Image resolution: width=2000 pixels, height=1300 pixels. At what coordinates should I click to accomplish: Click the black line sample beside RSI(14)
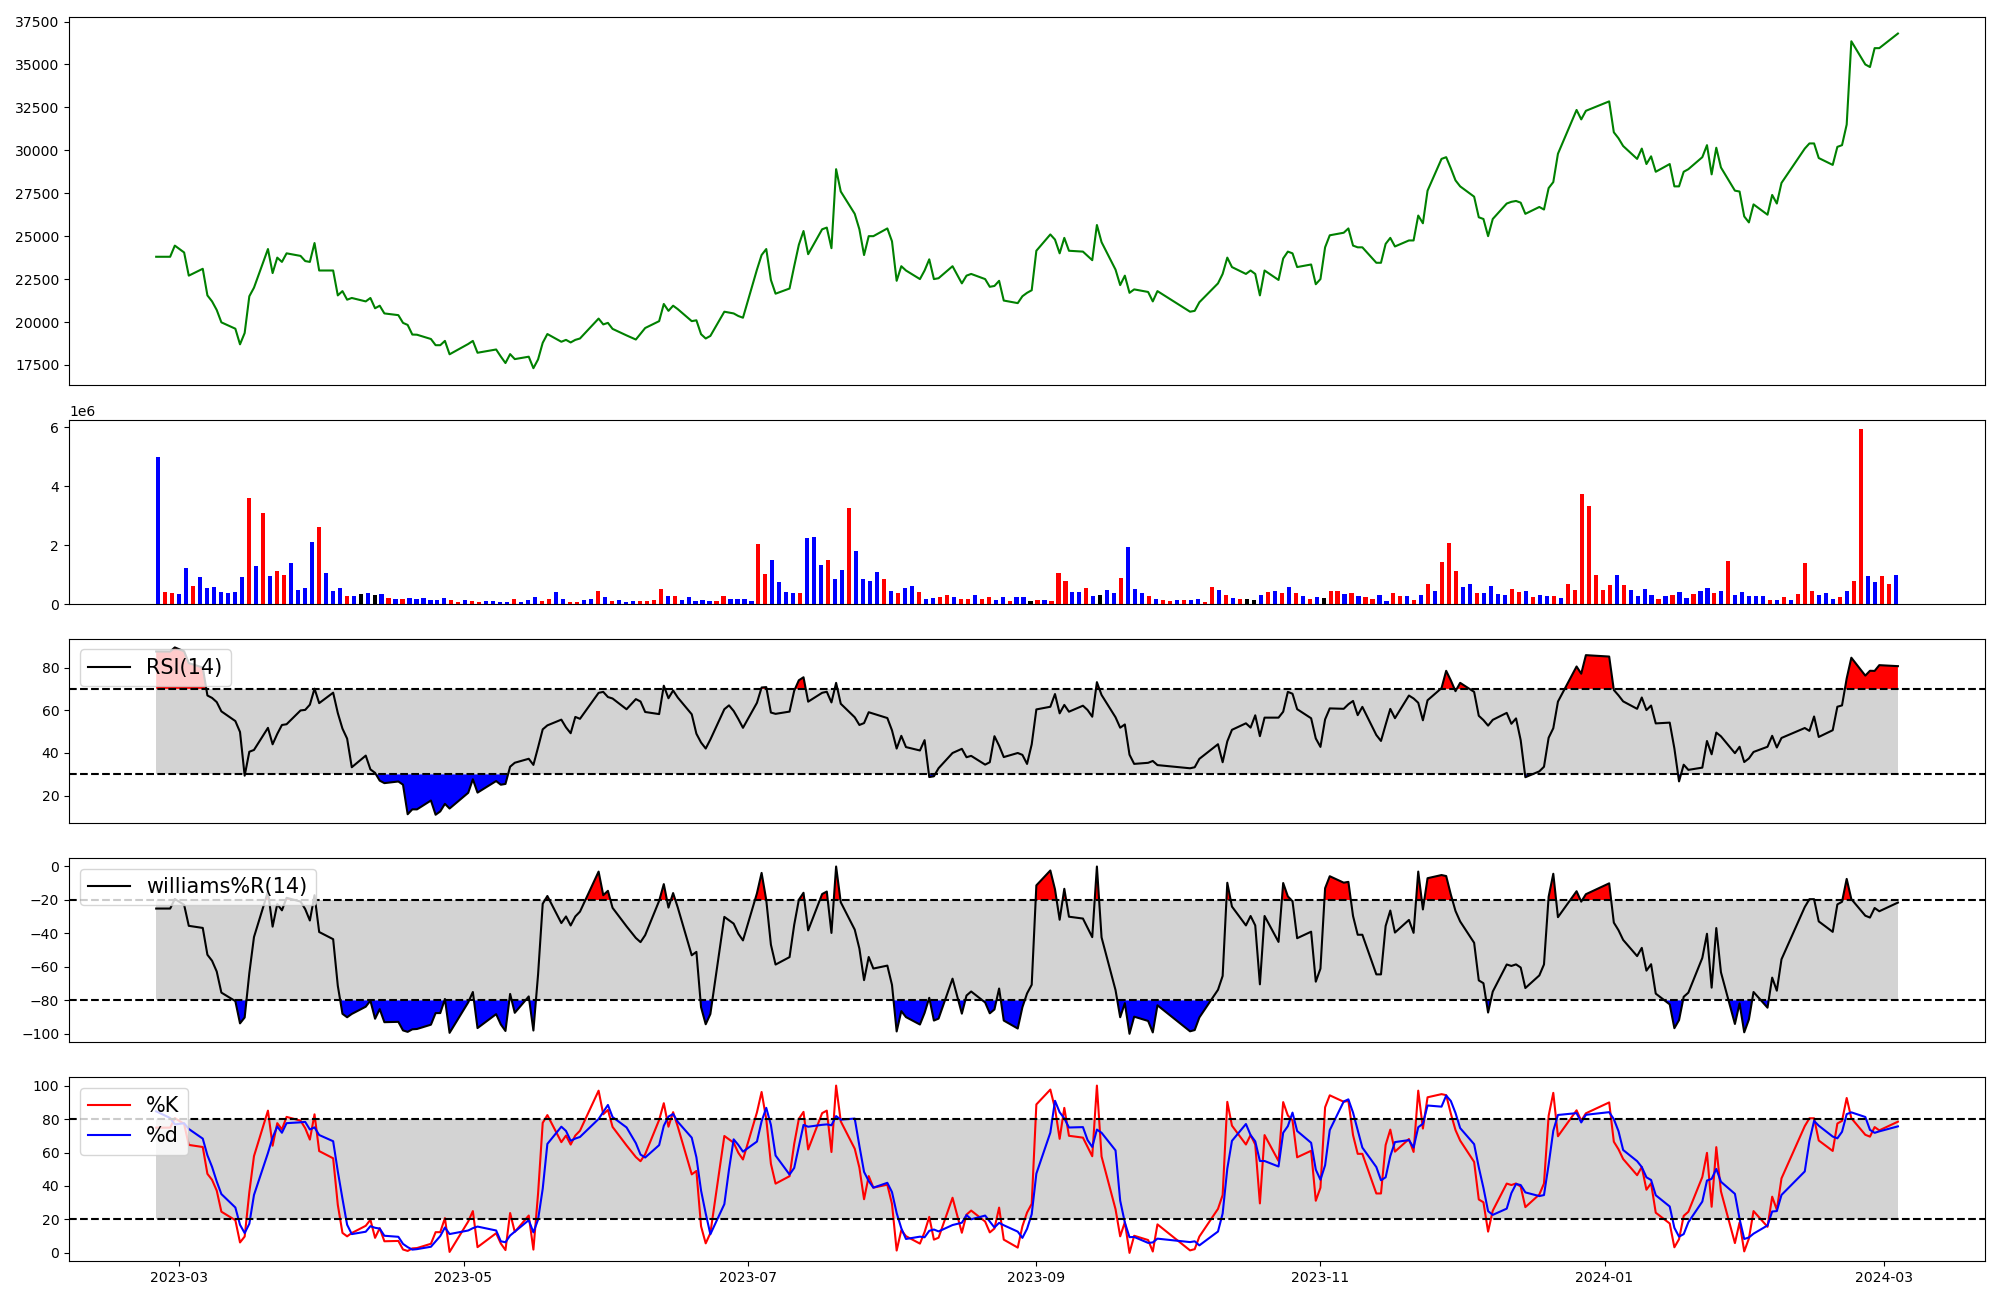pyautogui.click(x=109, y=667)
